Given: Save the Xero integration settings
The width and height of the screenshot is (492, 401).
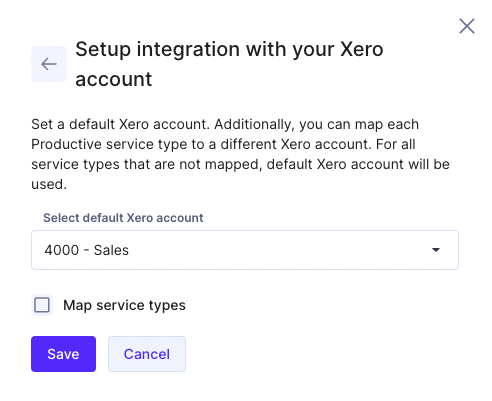Looking at the screenshot, I should click(x=63, y=354).
